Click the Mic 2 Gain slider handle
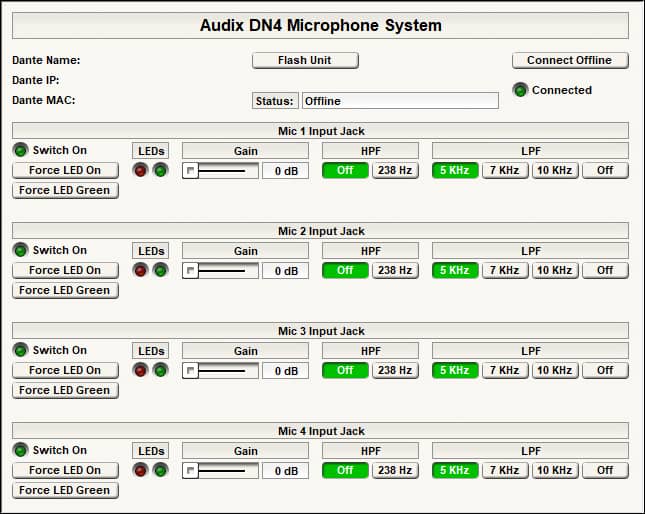Screen dimensions: 645x514 pos(190,271)
